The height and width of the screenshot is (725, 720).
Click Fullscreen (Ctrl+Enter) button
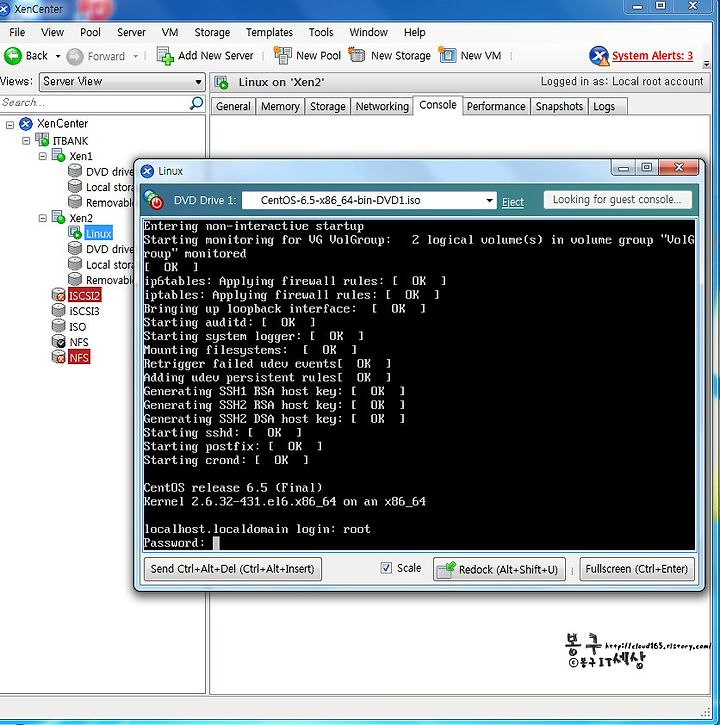click(637, 569)
